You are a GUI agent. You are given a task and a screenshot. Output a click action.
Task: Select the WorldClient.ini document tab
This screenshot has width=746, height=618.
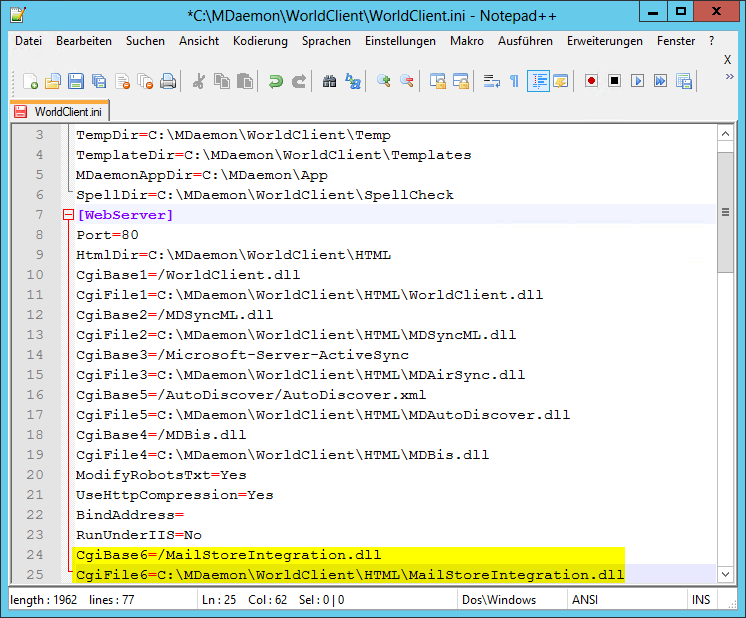pos(60,110)
